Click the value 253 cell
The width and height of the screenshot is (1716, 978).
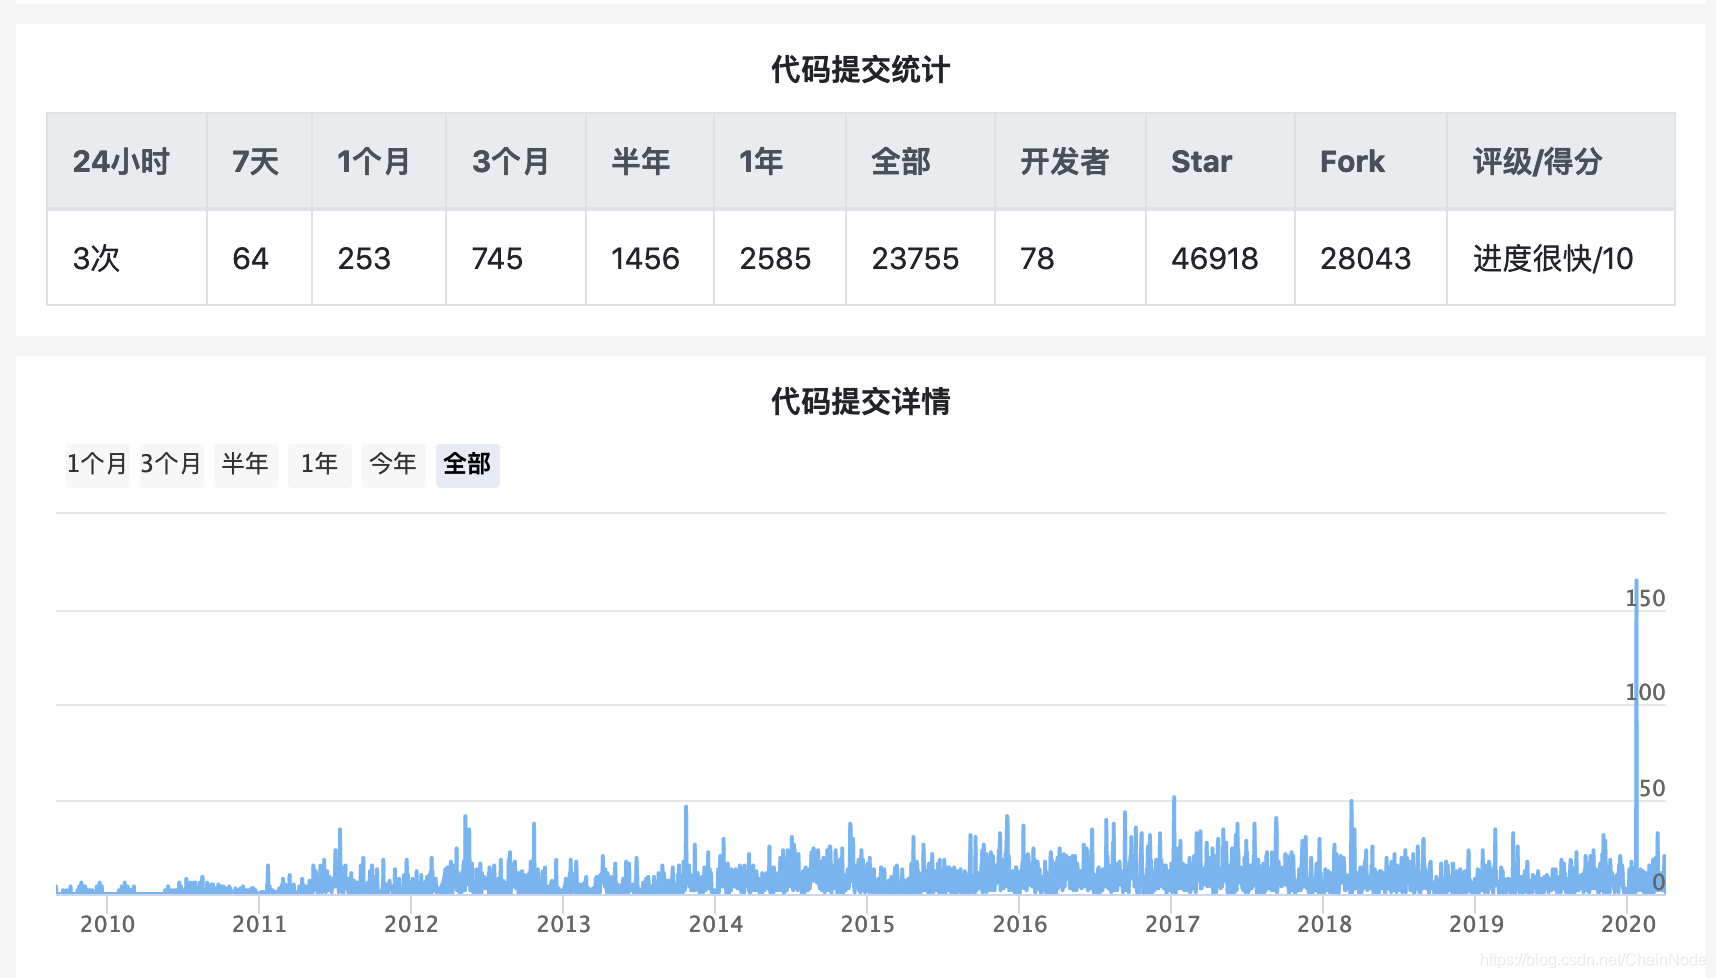pyautogui.click(x=379, y=258)
